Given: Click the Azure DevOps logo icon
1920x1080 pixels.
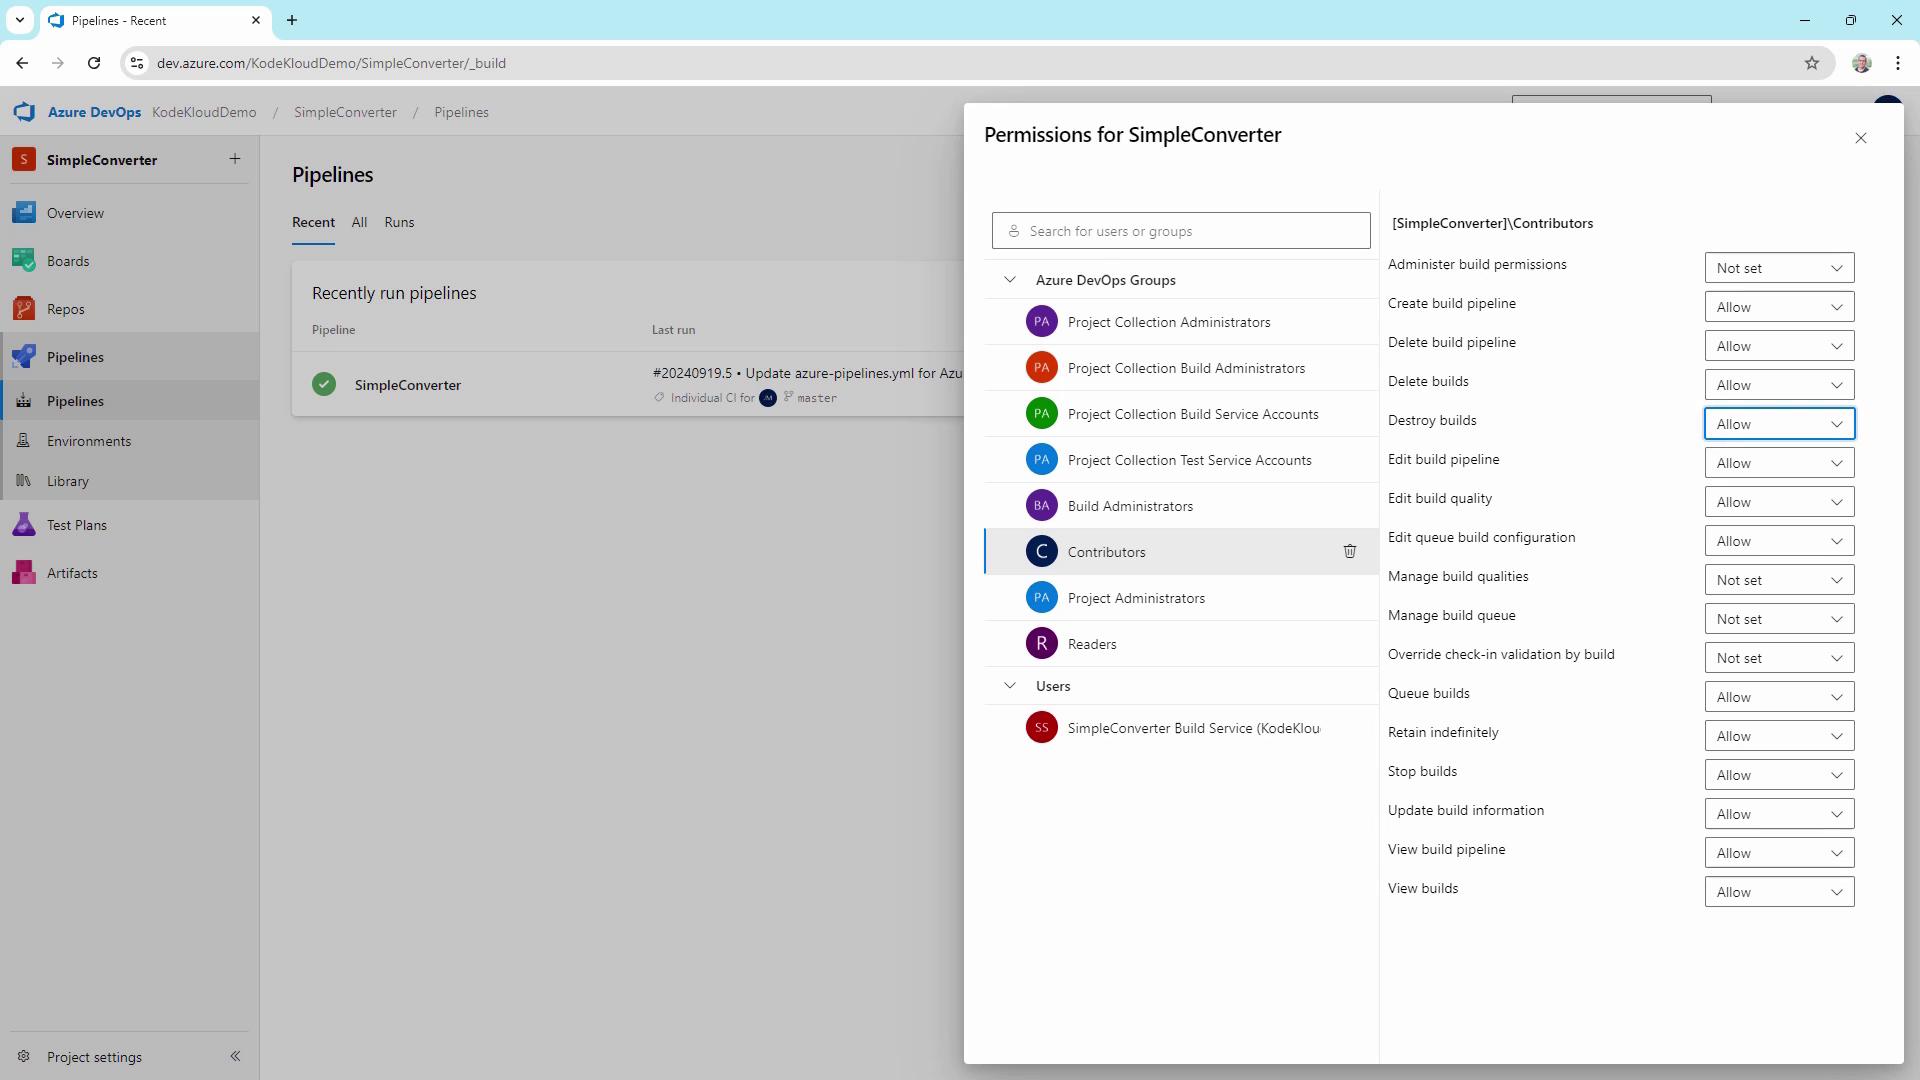Looking at the screenshot, I should click(x=24, y=112).
